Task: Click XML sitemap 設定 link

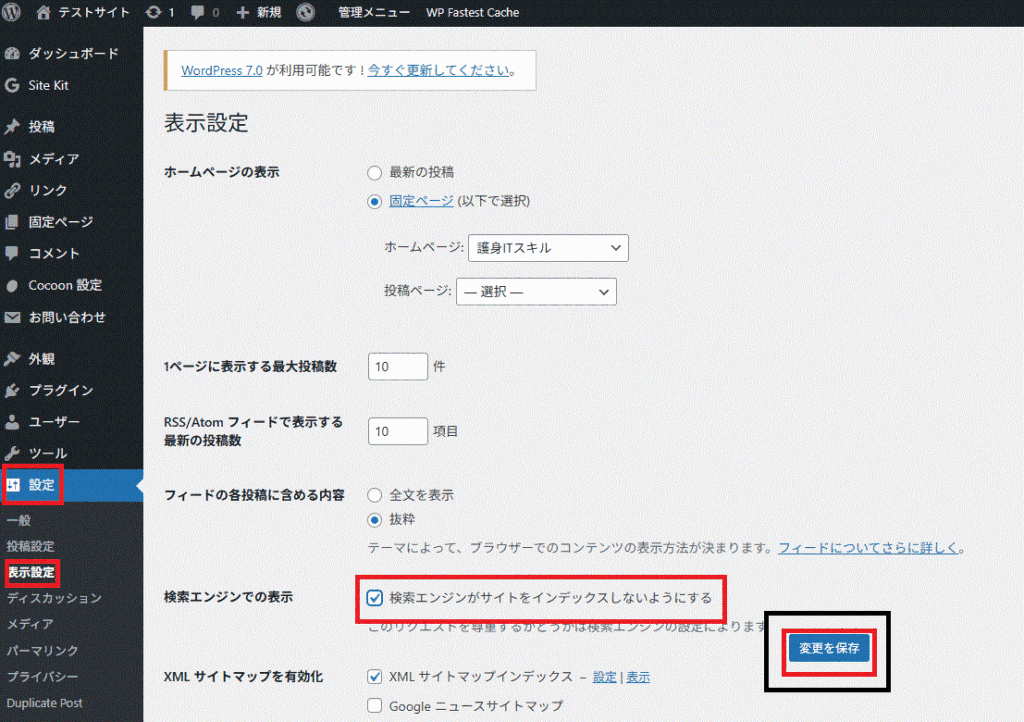Action: [x=604, y=677]
